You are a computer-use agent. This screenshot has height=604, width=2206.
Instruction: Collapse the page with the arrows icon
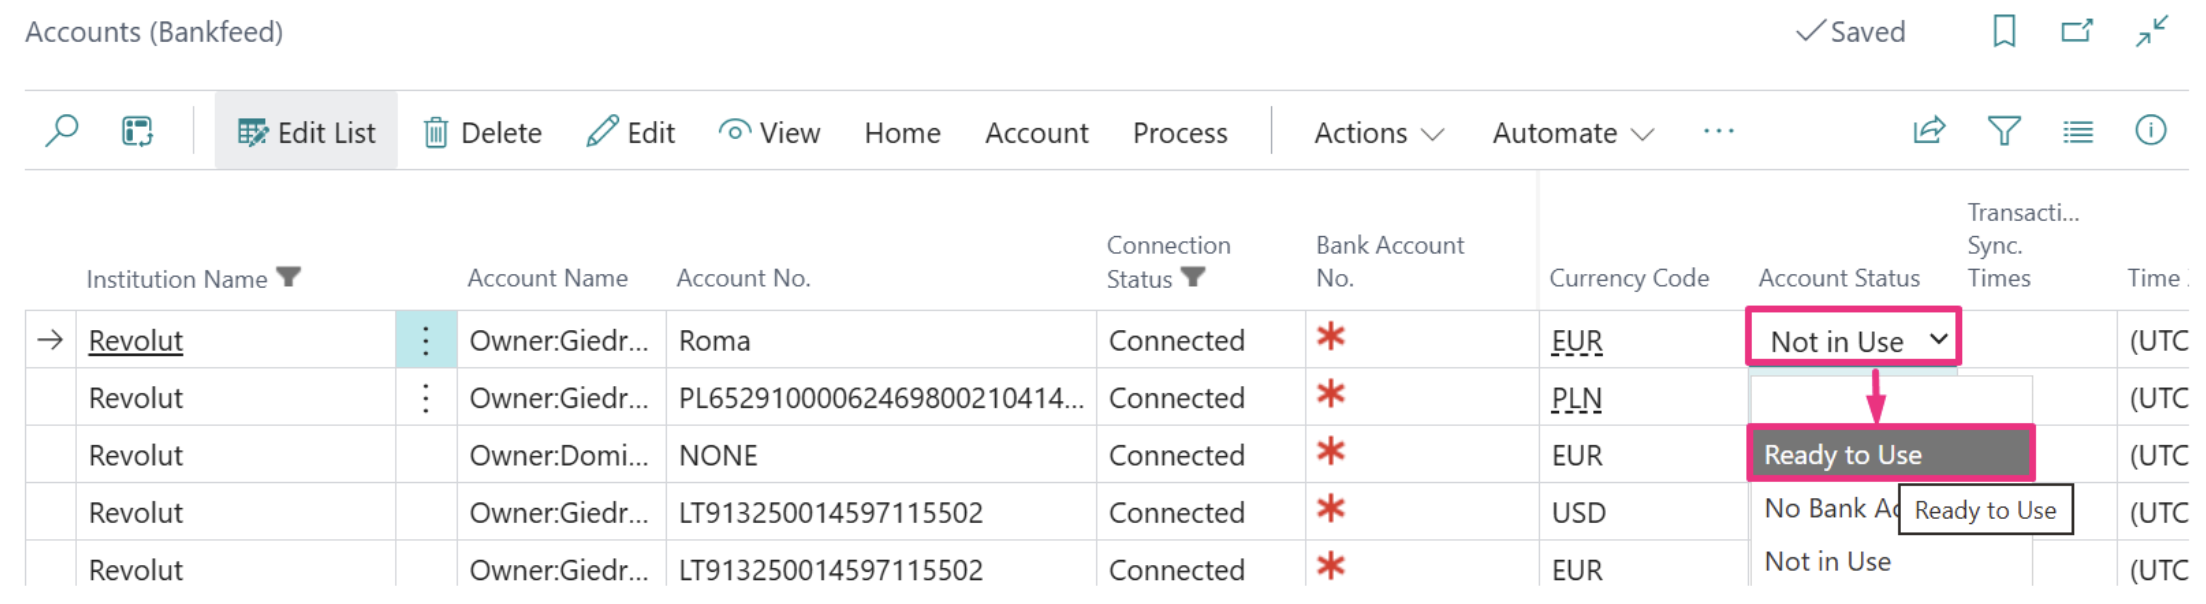[2151, 31]
